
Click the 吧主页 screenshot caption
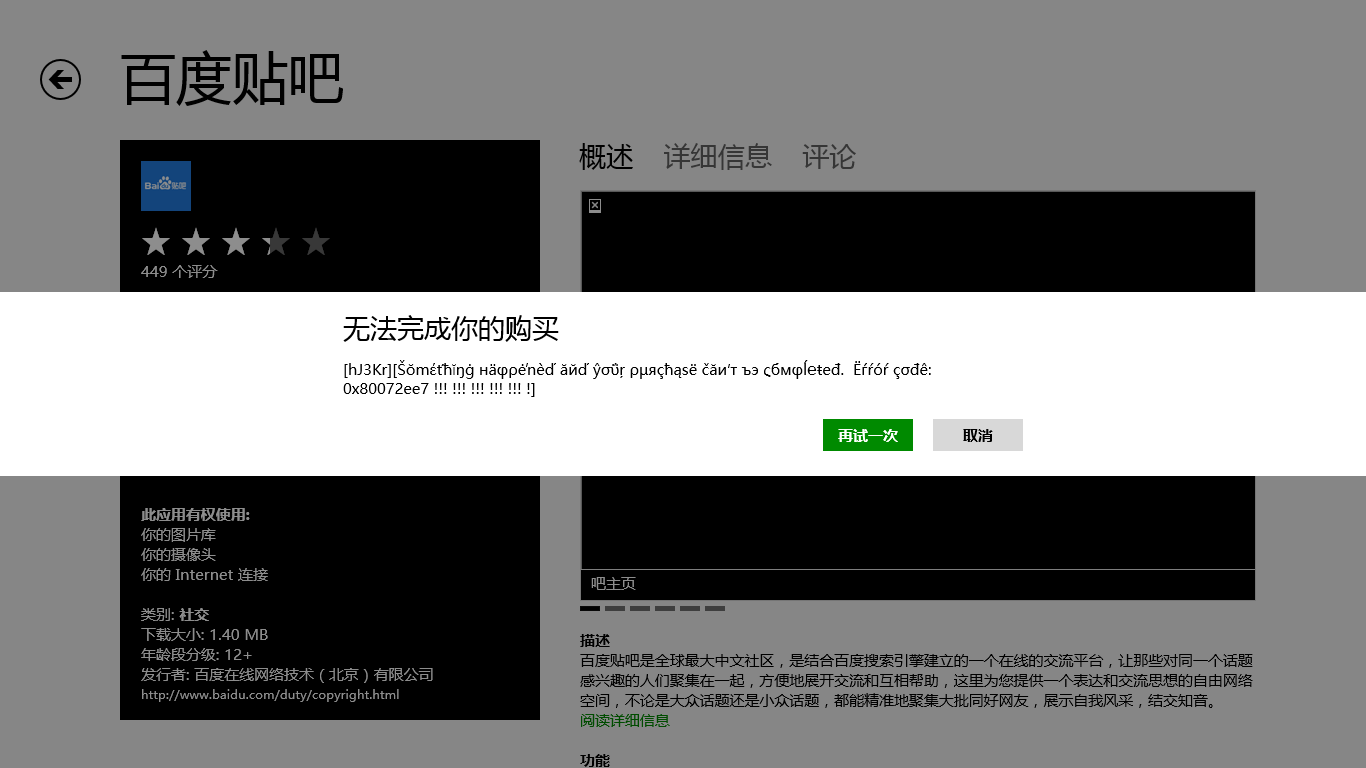click(613, 583)
